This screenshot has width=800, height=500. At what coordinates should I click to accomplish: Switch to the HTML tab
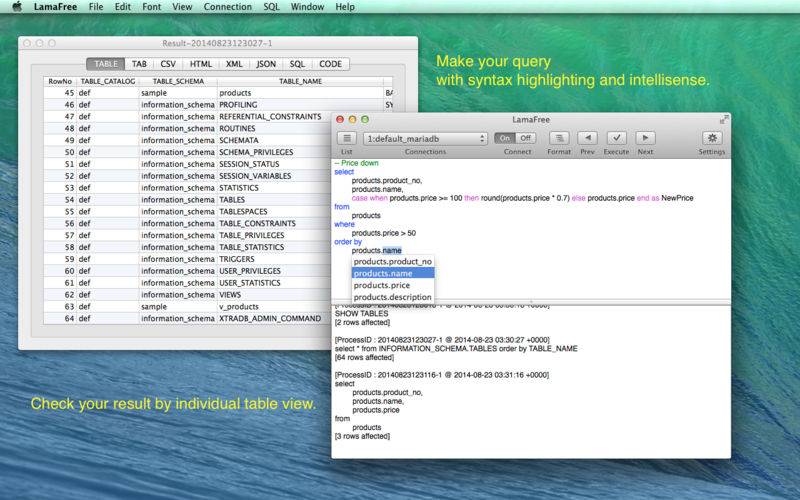pos(201,64)
